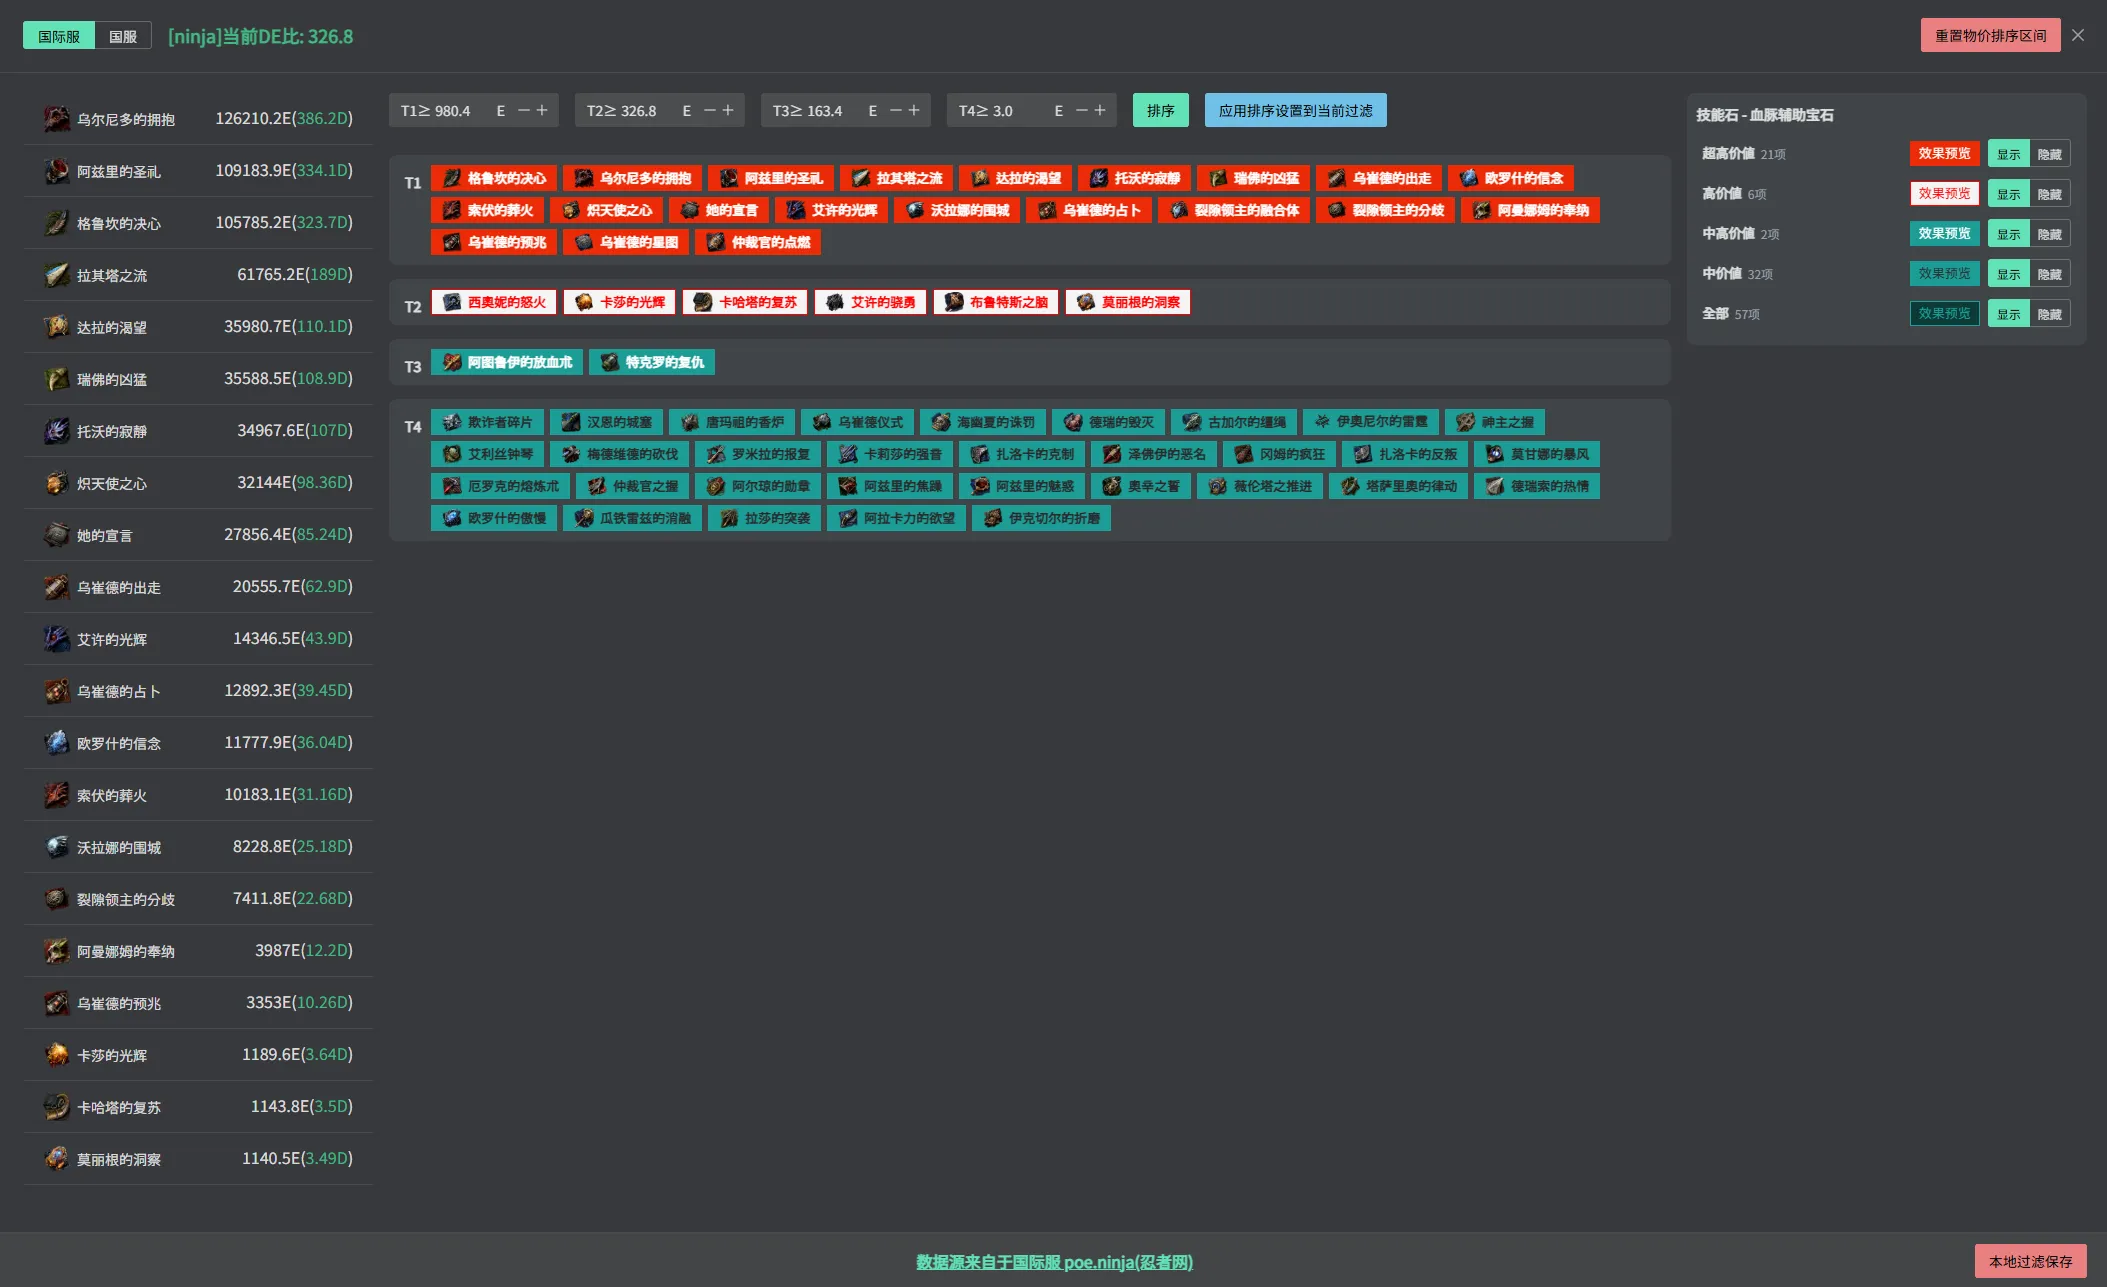Decrease the T2 threshold with minus
Image resolution: width=2107 pixels, height=1287 pixels.
[x=710, y=110]
